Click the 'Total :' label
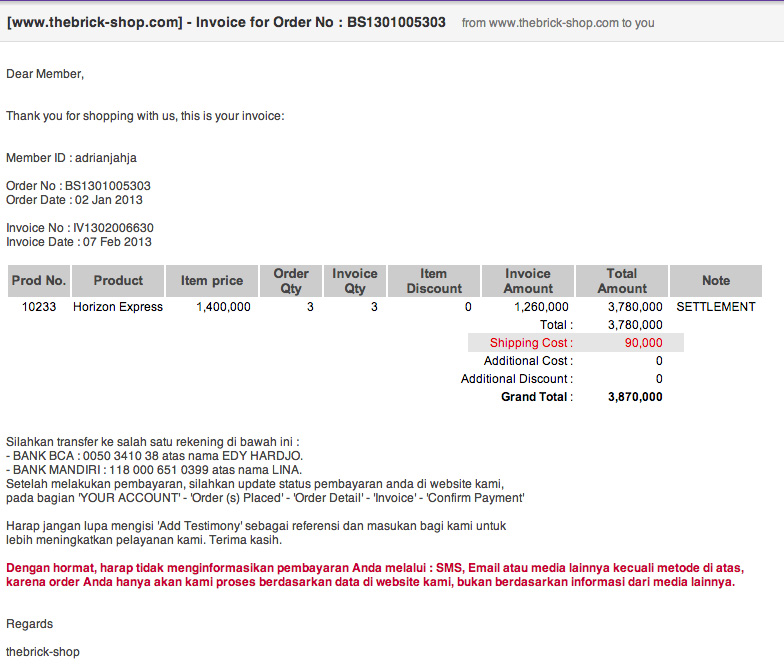Screen dimensions: 784x664 pyautogui.click(x=556, y=325)
